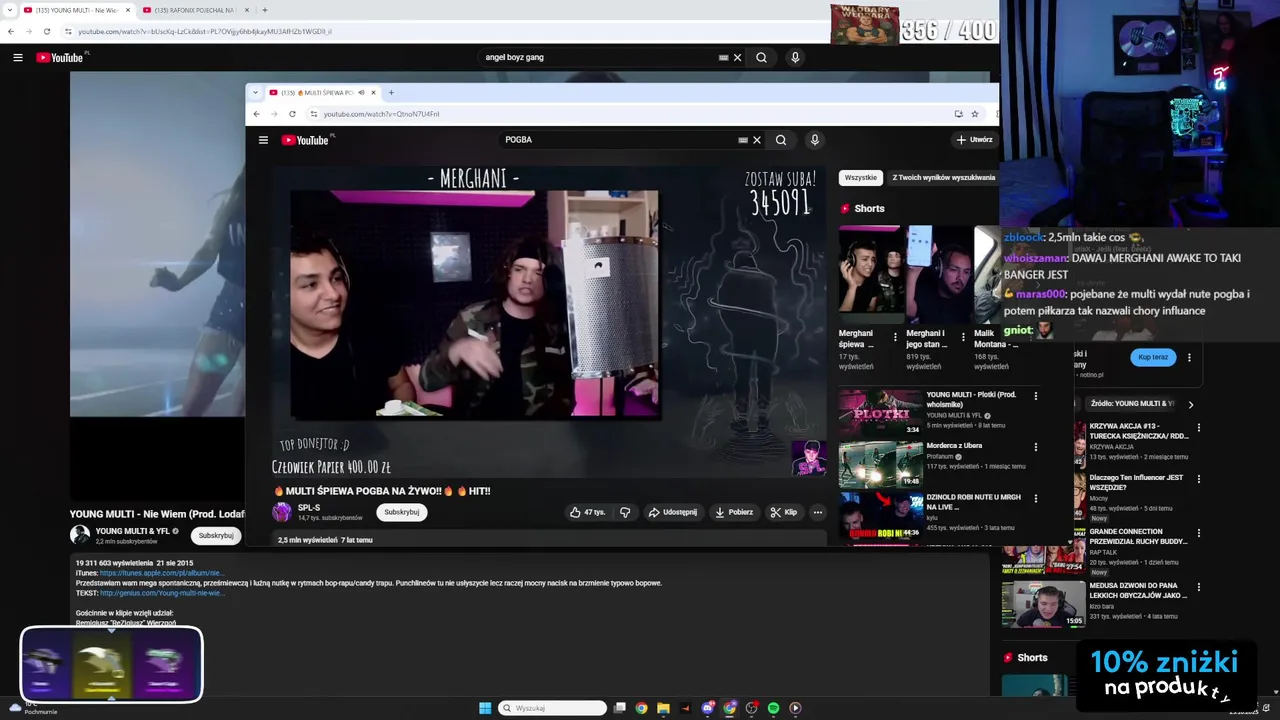Open Morderca z Ubera thumbnail

(x=880, y=463)
